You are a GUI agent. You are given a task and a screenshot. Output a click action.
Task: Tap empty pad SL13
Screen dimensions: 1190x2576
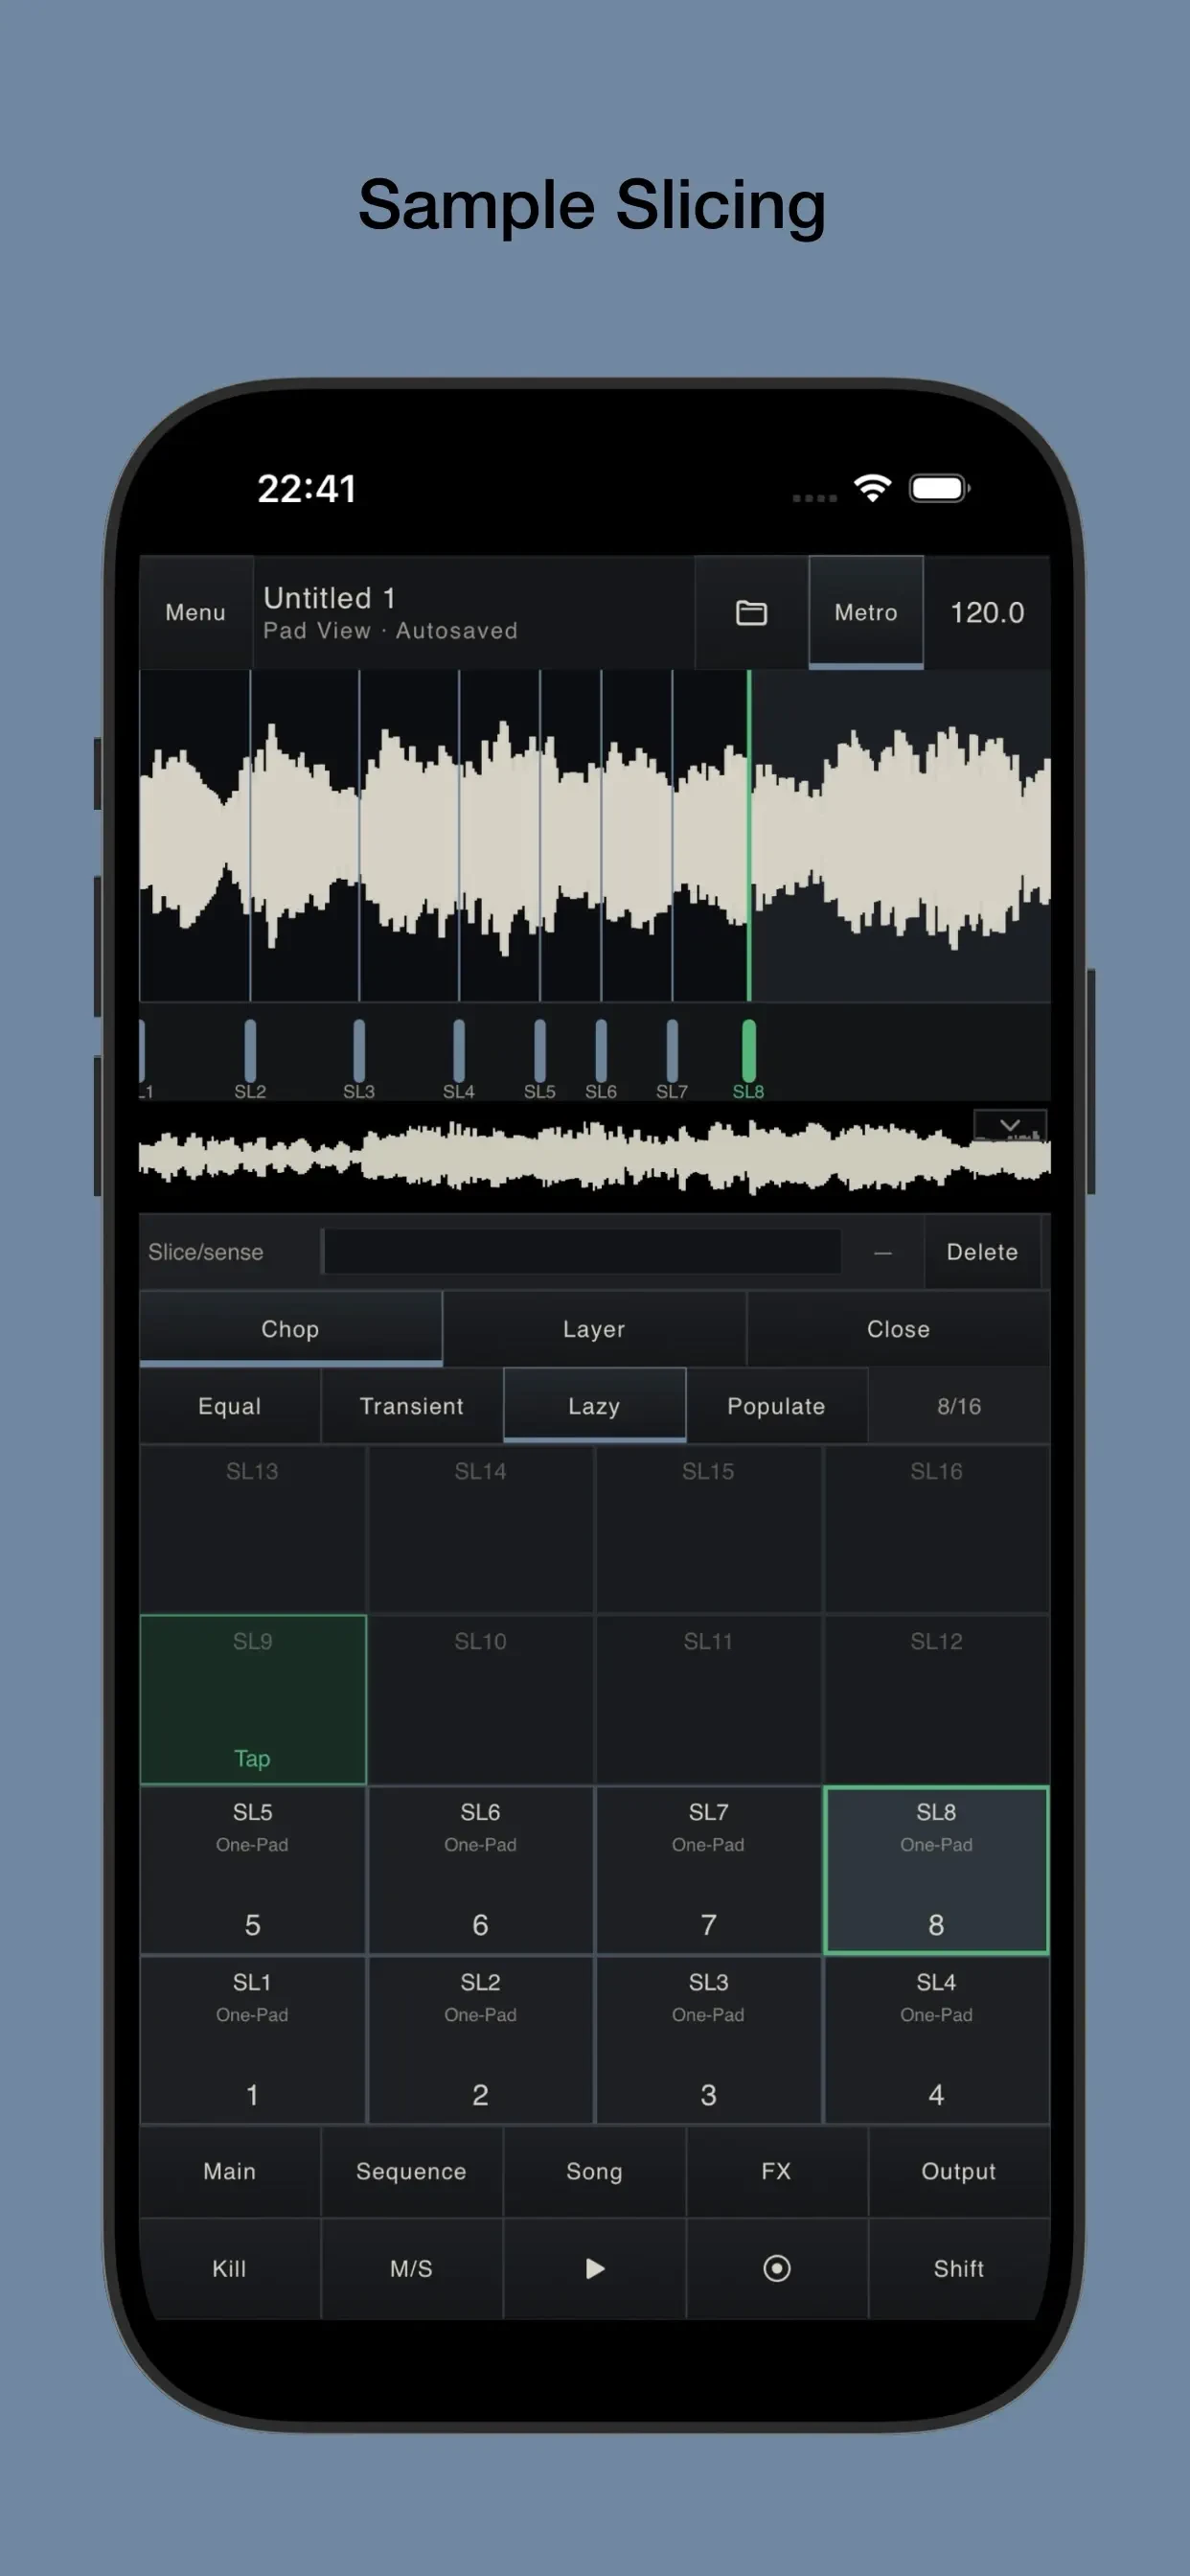[252, 1529]
